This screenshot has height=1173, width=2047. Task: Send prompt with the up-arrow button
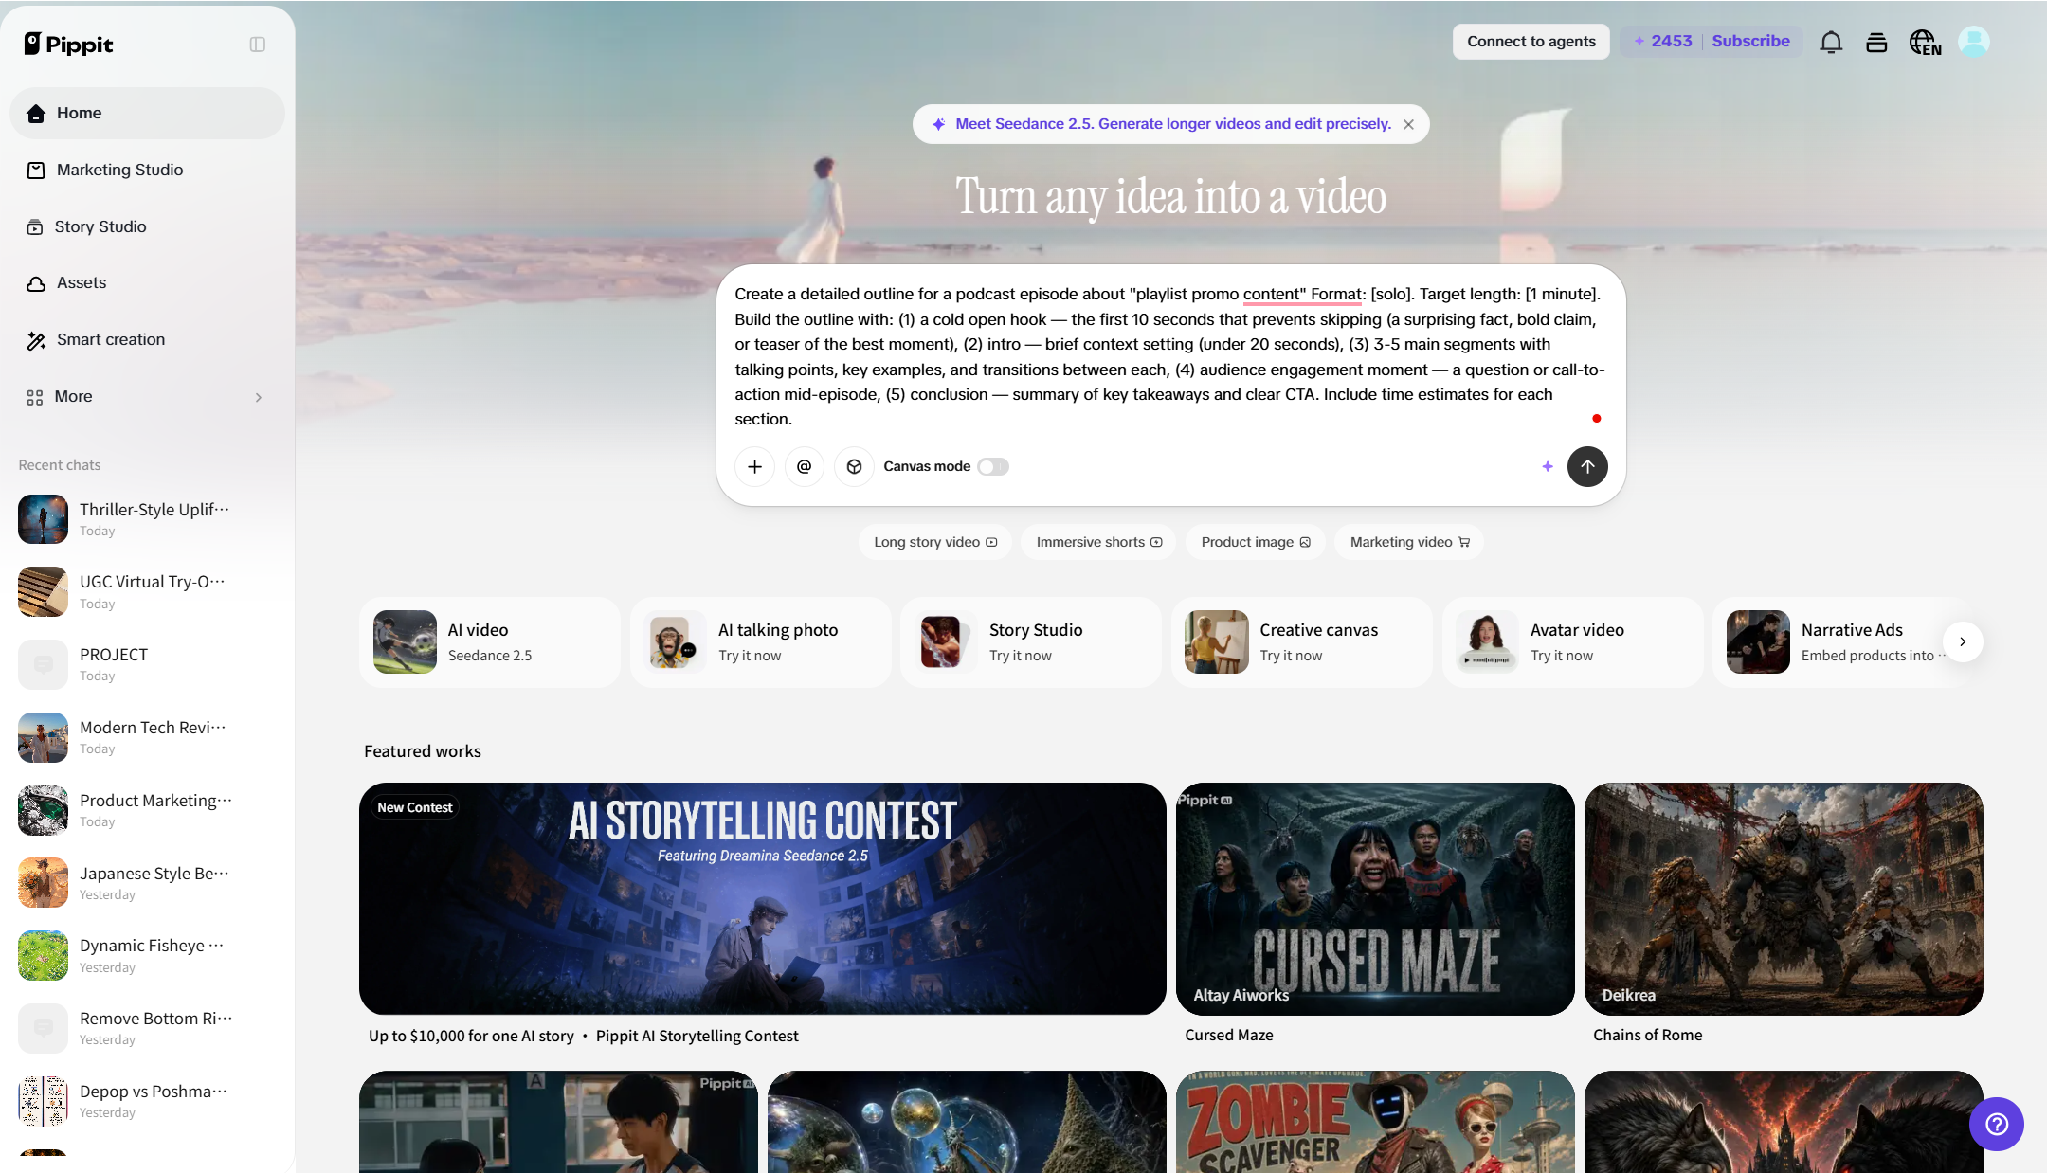click(x=1587, y=466)
